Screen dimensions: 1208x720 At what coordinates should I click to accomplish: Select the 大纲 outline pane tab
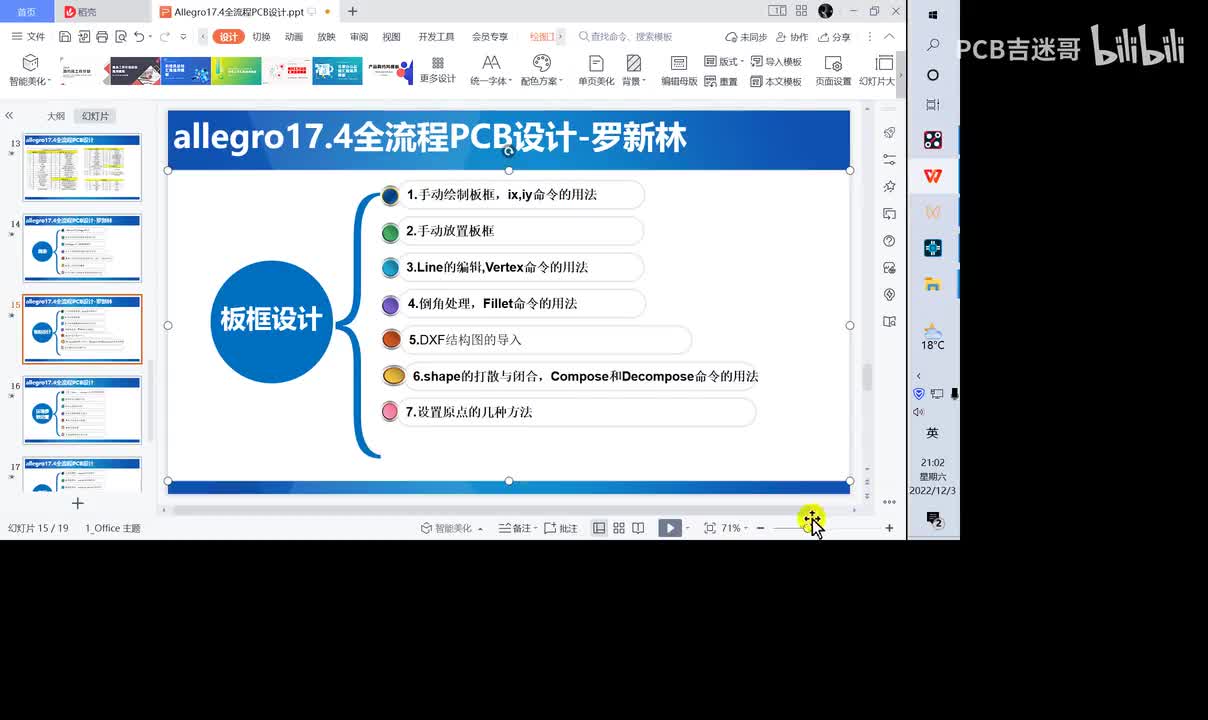(56, 116)
